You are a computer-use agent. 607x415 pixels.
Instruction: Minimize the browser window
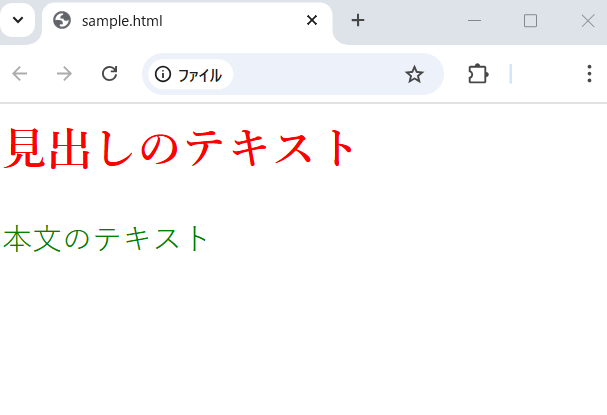474,21
